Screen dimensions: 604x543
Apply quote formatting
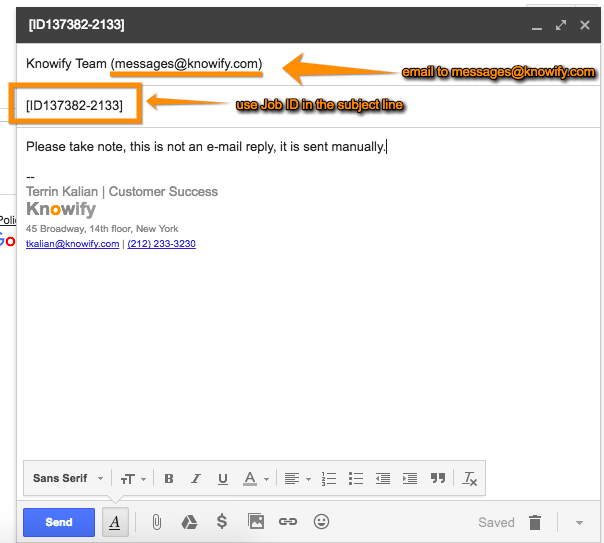pyautogui.click(x=438, y=478)
